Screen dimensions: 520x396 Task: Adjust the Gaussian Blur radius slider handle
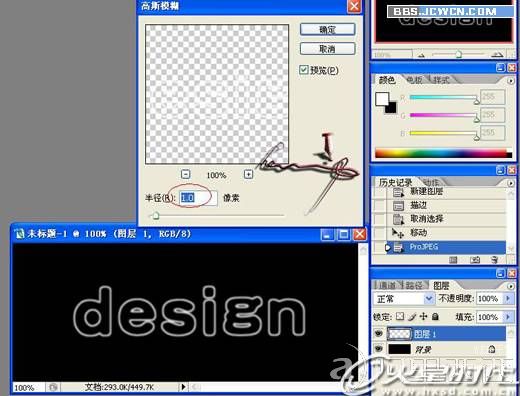click(x=156, y=216)
